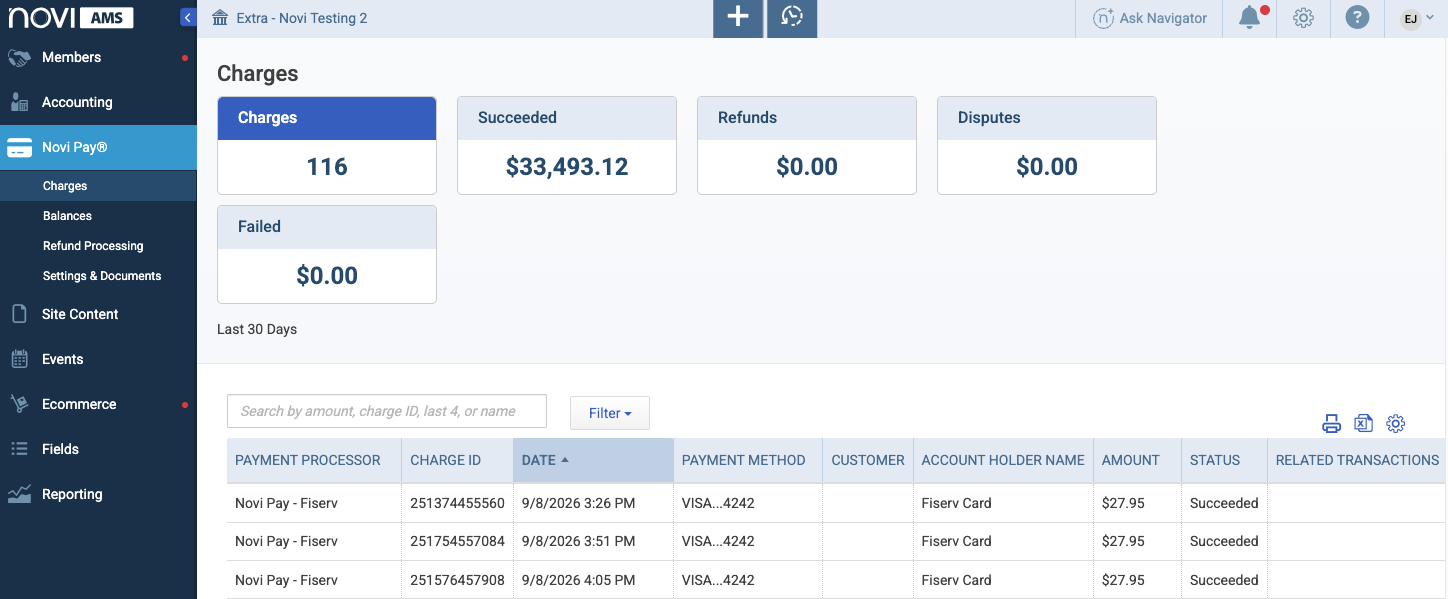Open the settings gear in top bar

[1303, 18]
